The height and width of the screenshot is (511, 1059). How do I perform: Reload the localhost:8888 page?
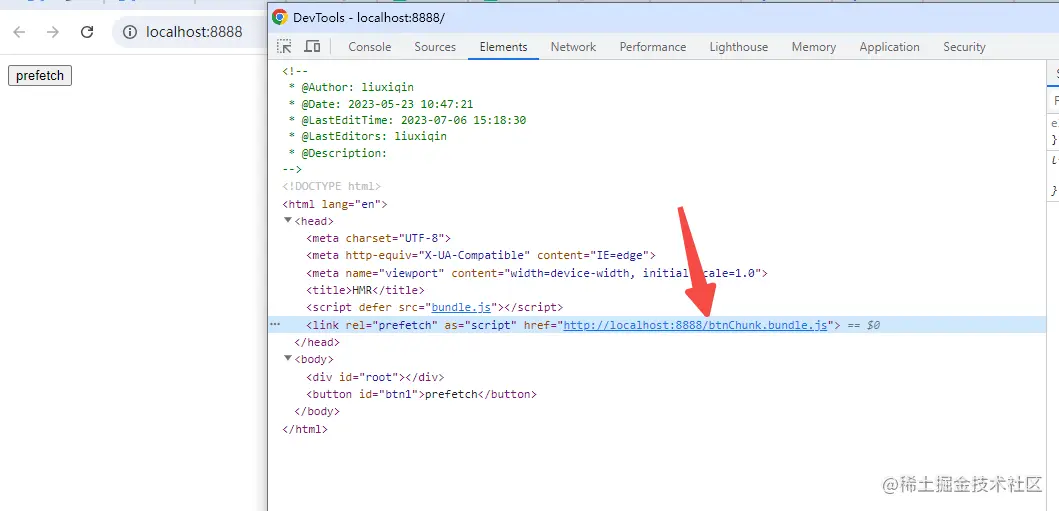pos(86,32)
